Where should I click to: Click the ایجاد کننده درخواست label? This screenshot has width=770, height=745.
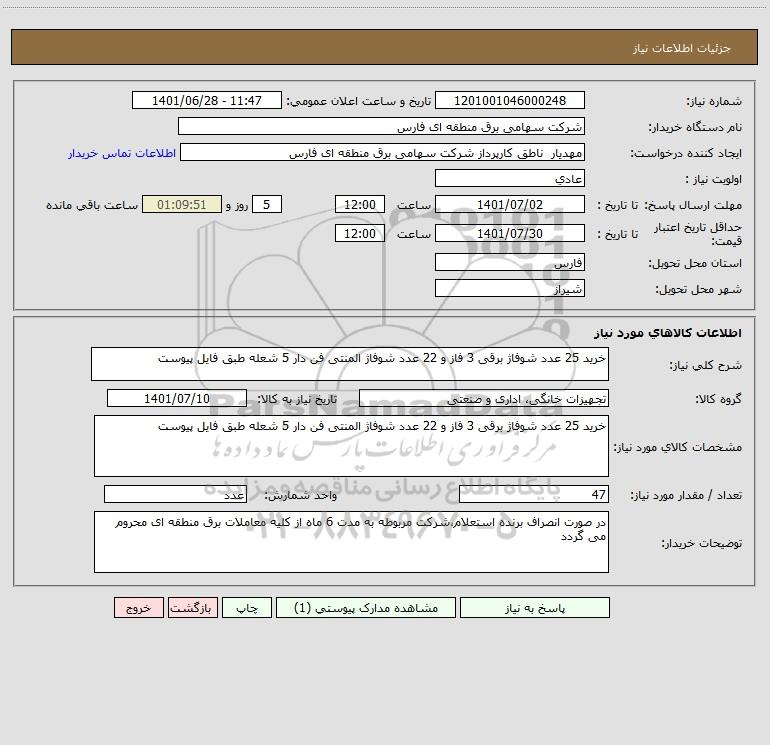pos(686,153)
